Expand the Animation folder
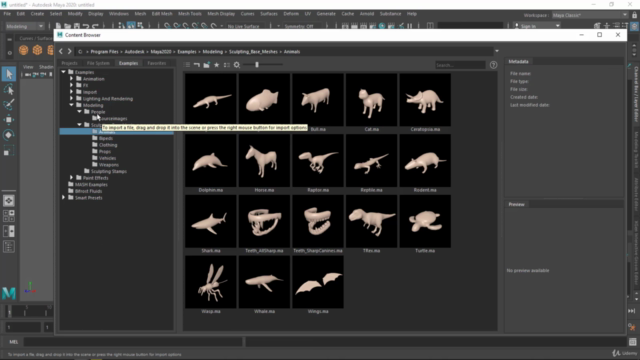Viewport: 640px width, 360px height. click(71, 78)
